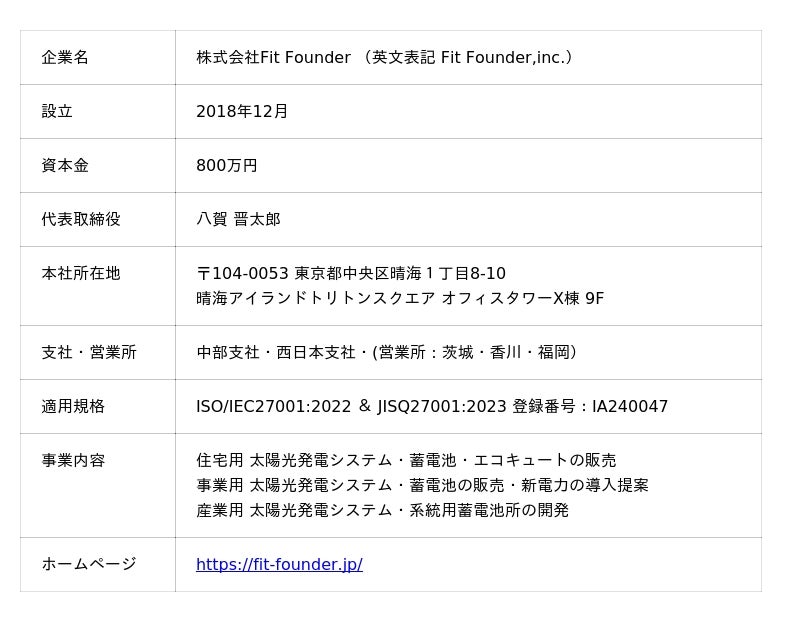The image size is (800, 622).
Task: Click the 800万円 capital value
Action: pos(227,165)
